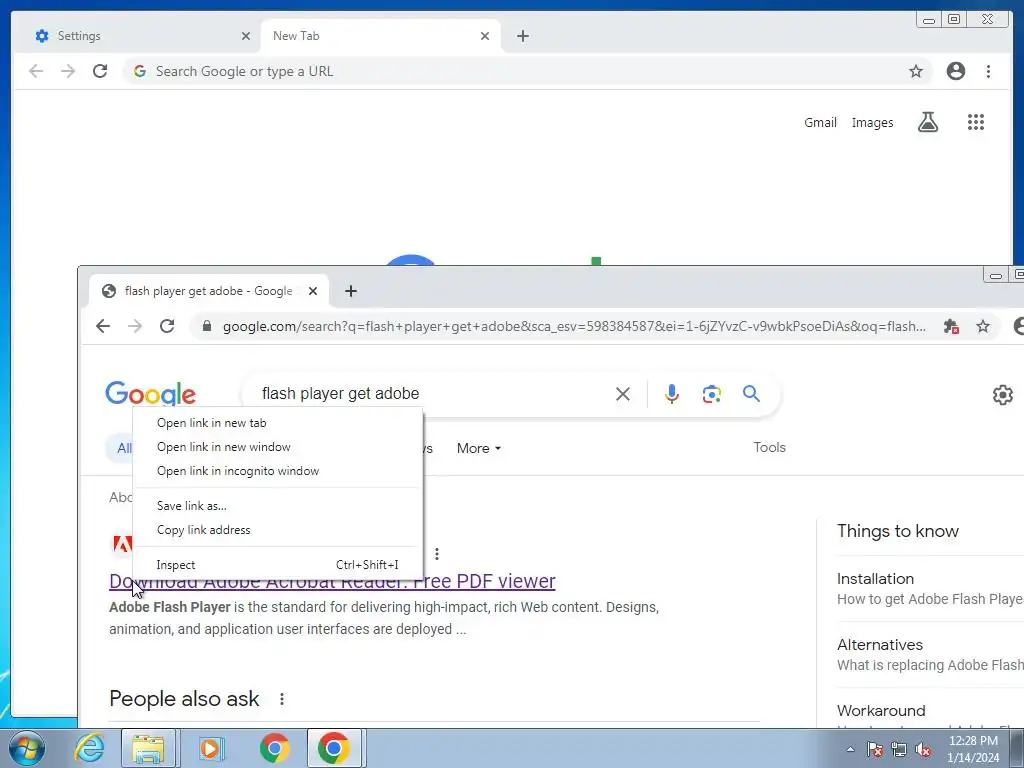The height and width of the screenshot is (768, 1024).
Task: Choose Inspect from context menu
Action: point(278,564)
